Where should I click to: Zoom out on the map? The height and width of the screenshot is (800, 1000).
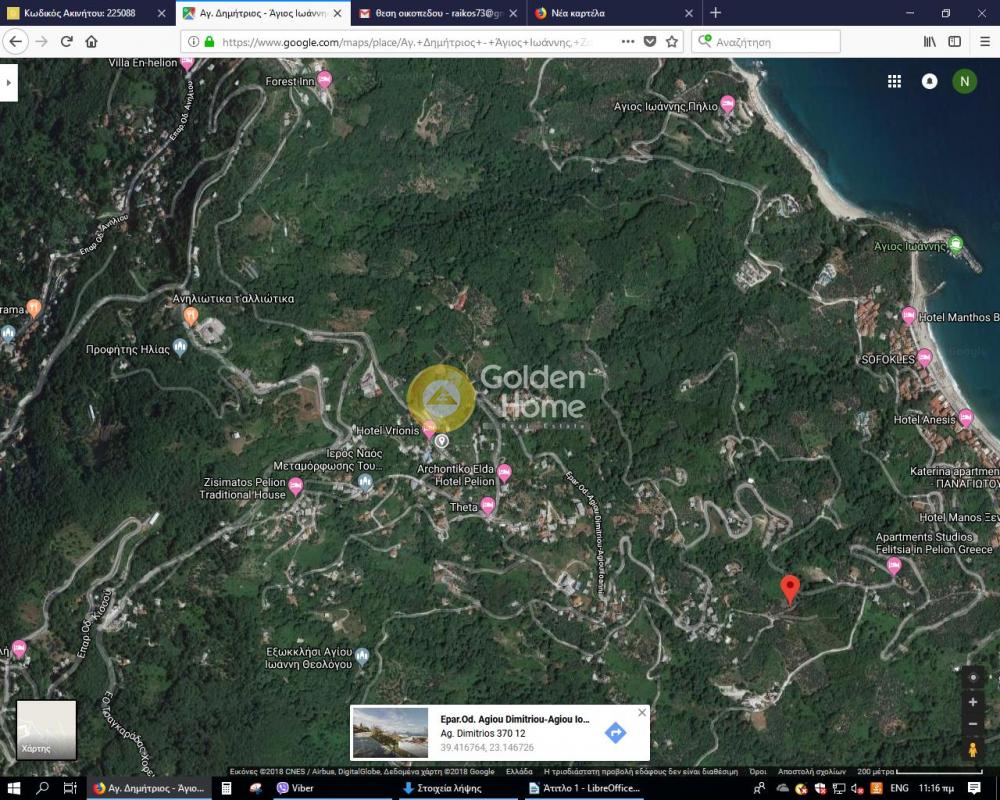973,724
